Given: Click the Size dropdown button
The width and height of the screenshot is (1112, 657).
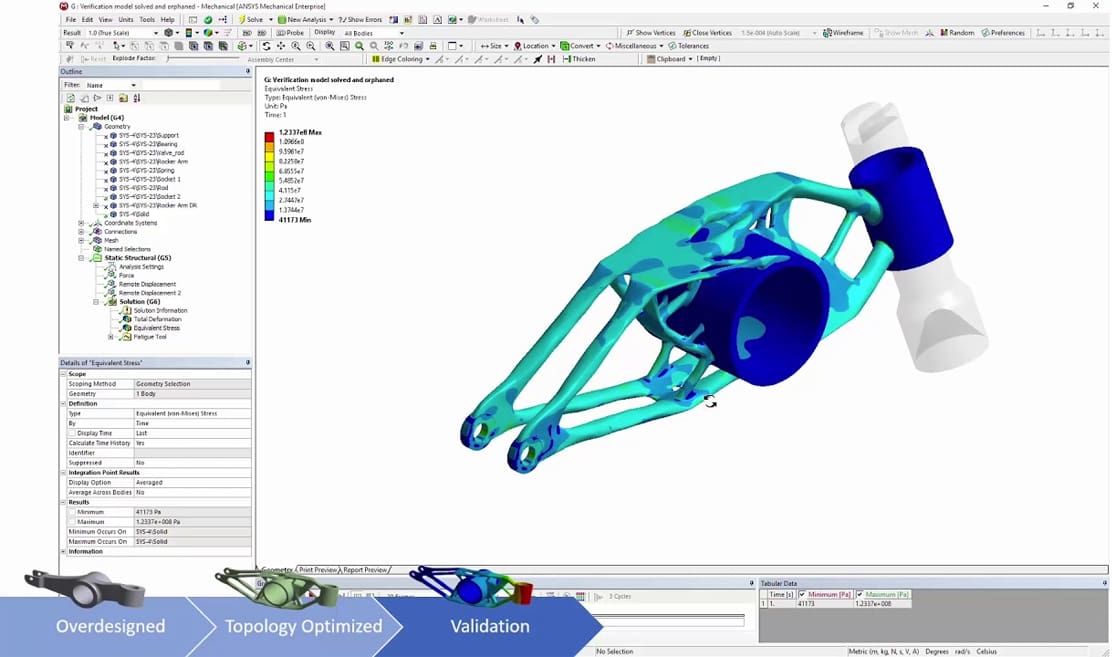Looking at the screenshot, I should 494,46.
